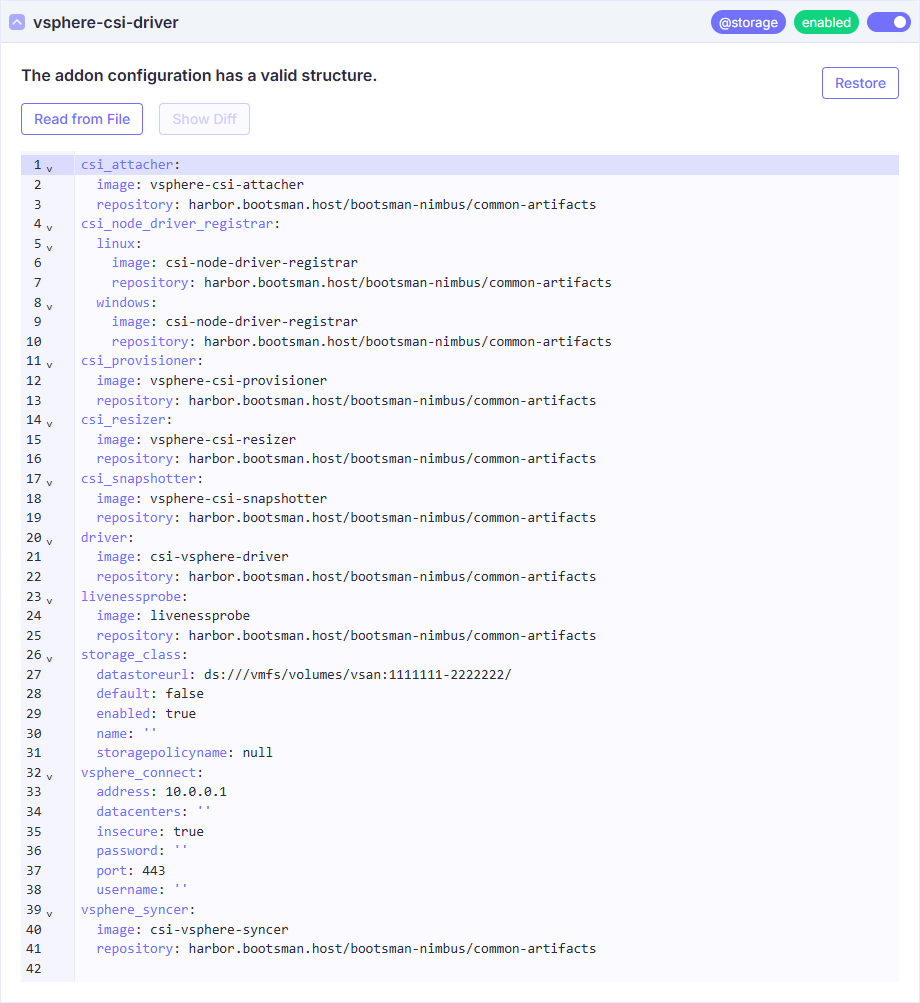Collapse the windows block at line 8
The image size is (920, 1003).
point(49,305)
